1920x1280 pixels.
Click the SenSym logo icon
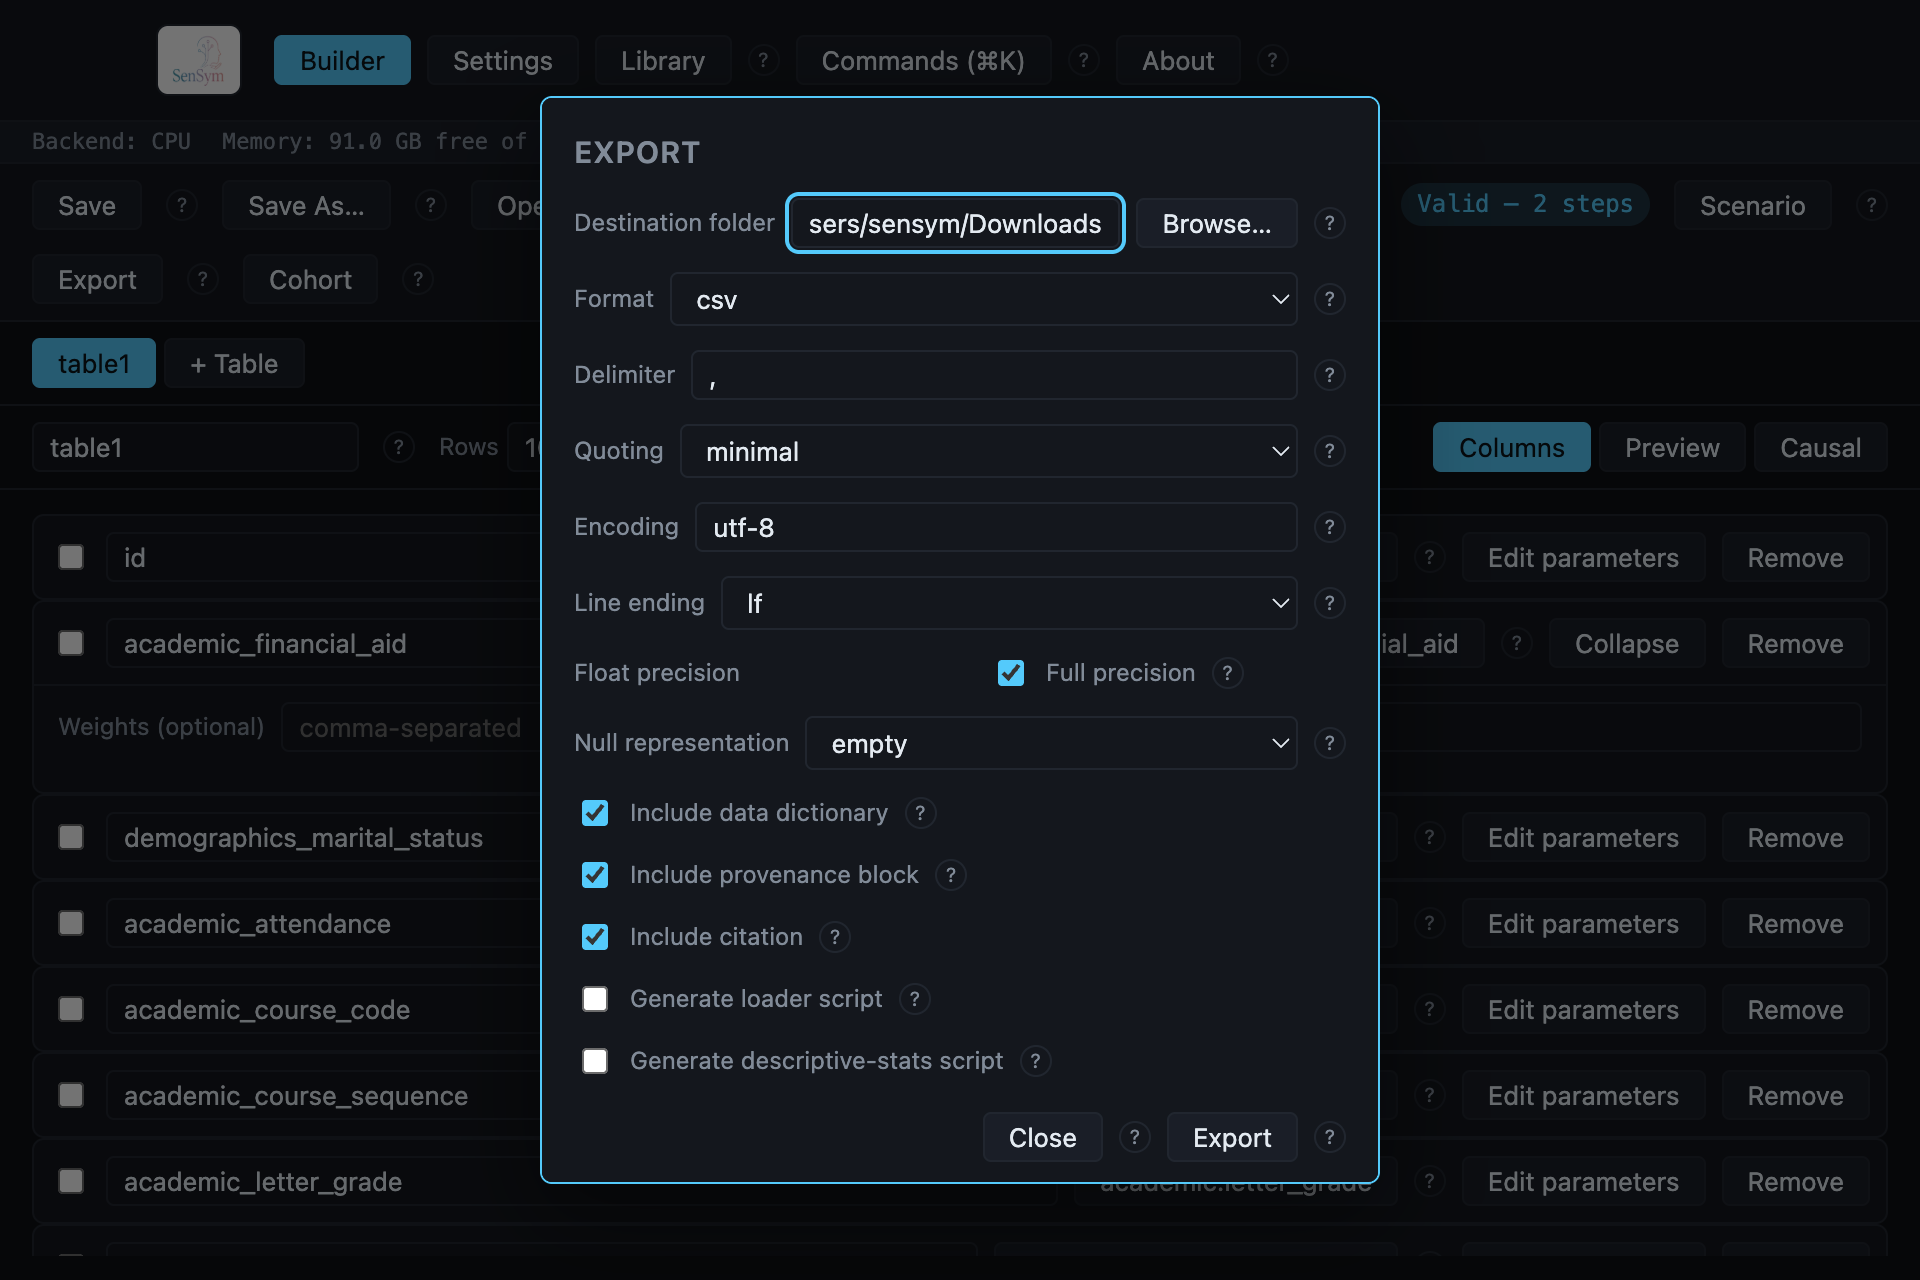(x=198, y=60)
